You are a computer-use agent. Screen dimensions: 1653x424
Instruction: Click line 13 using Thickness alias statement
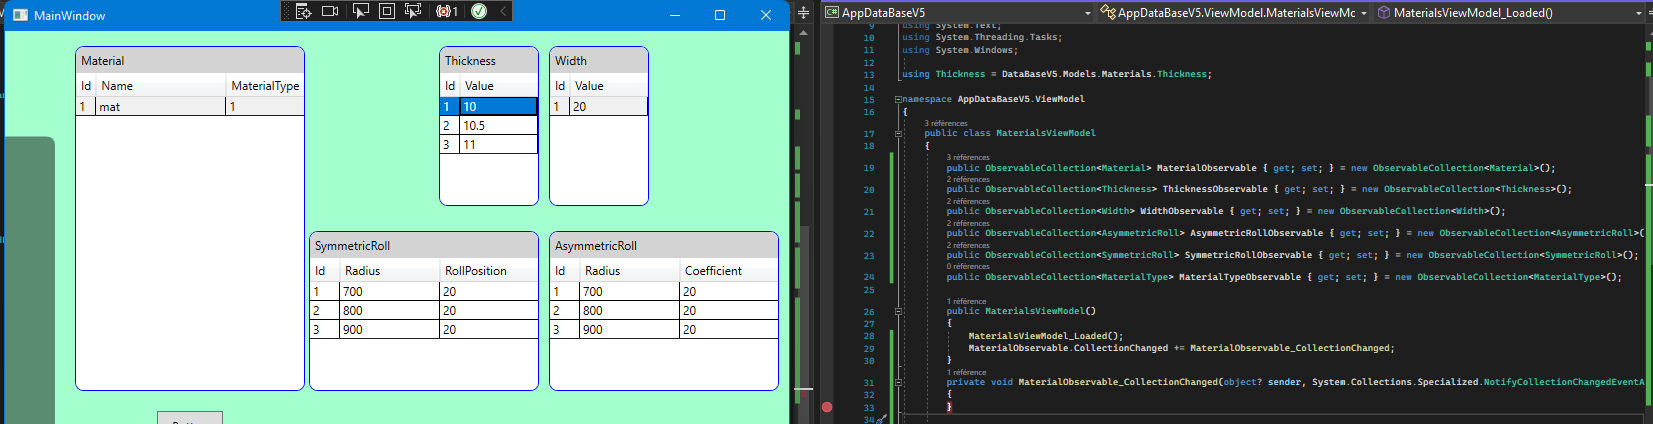[1057, 74]
